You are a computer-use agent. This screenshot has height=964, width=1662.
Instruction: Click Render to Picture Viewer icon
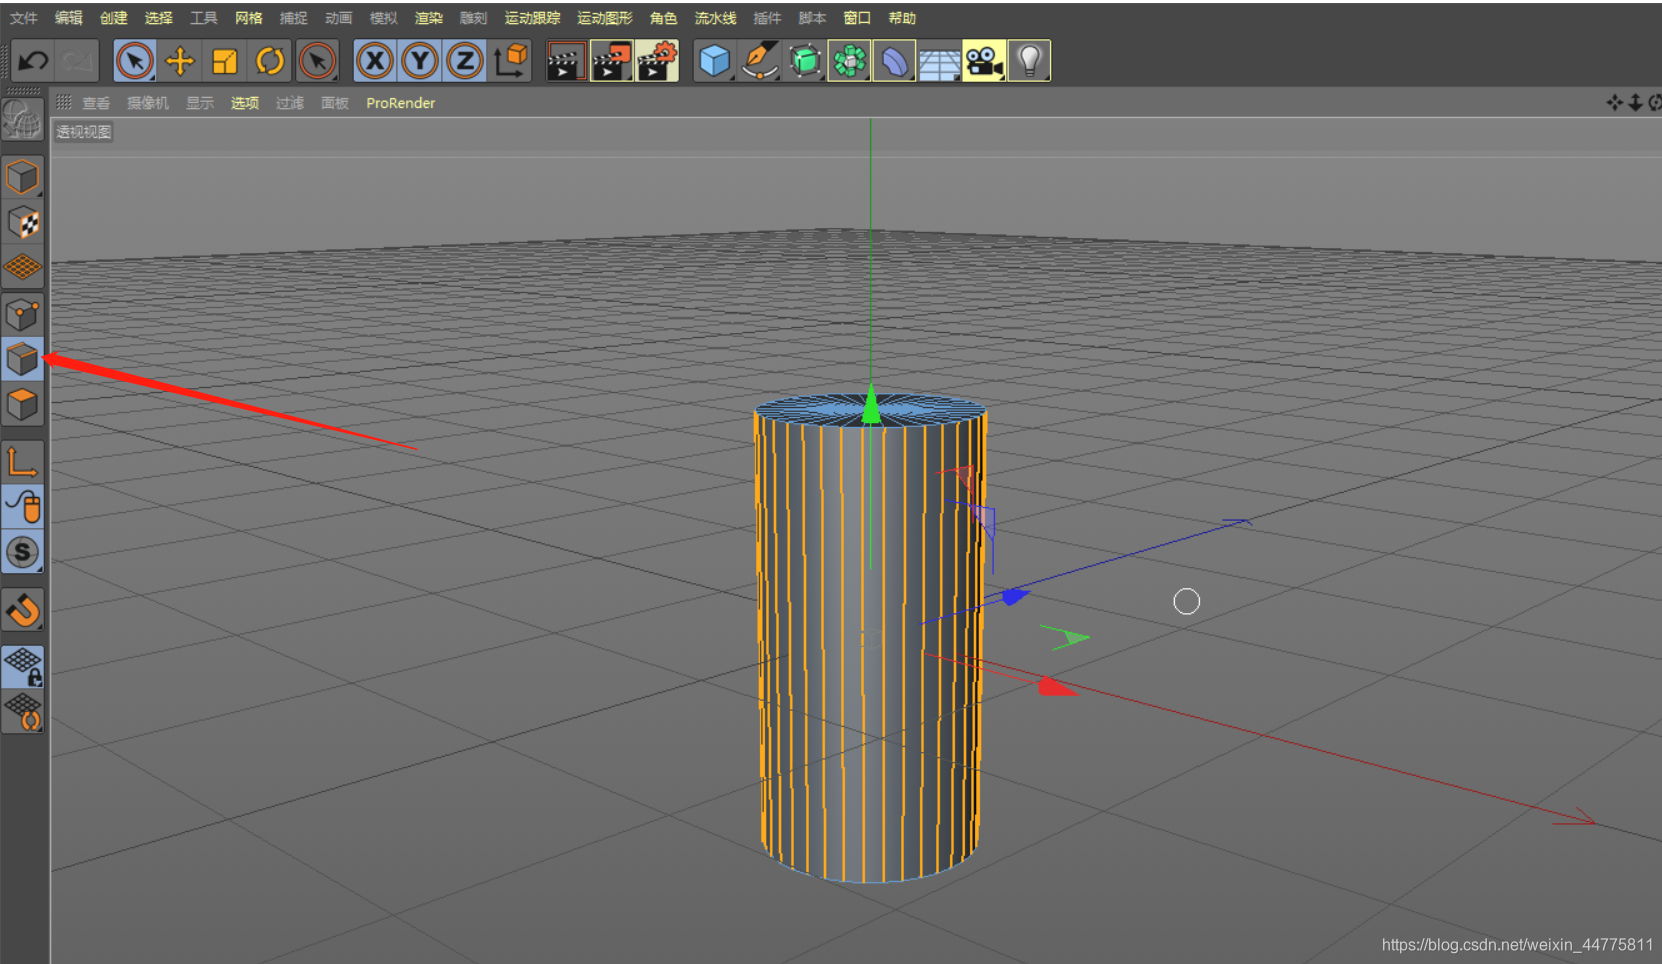point(612,61)
